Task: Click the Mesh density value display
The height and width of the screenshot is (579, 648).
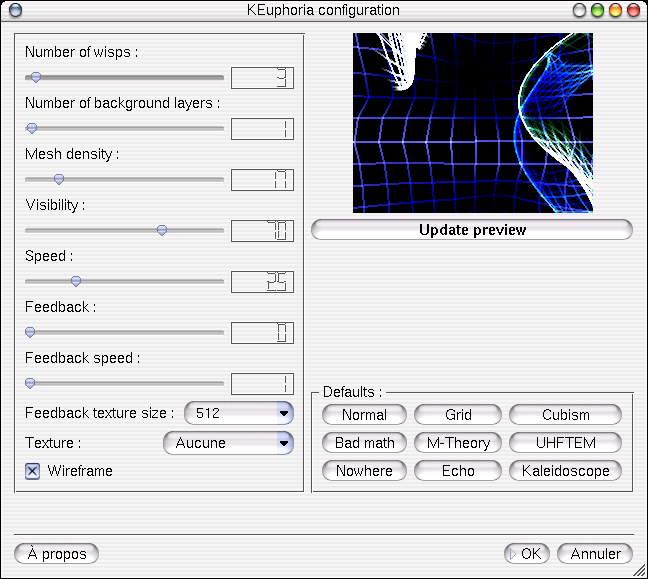Action: 262,180
